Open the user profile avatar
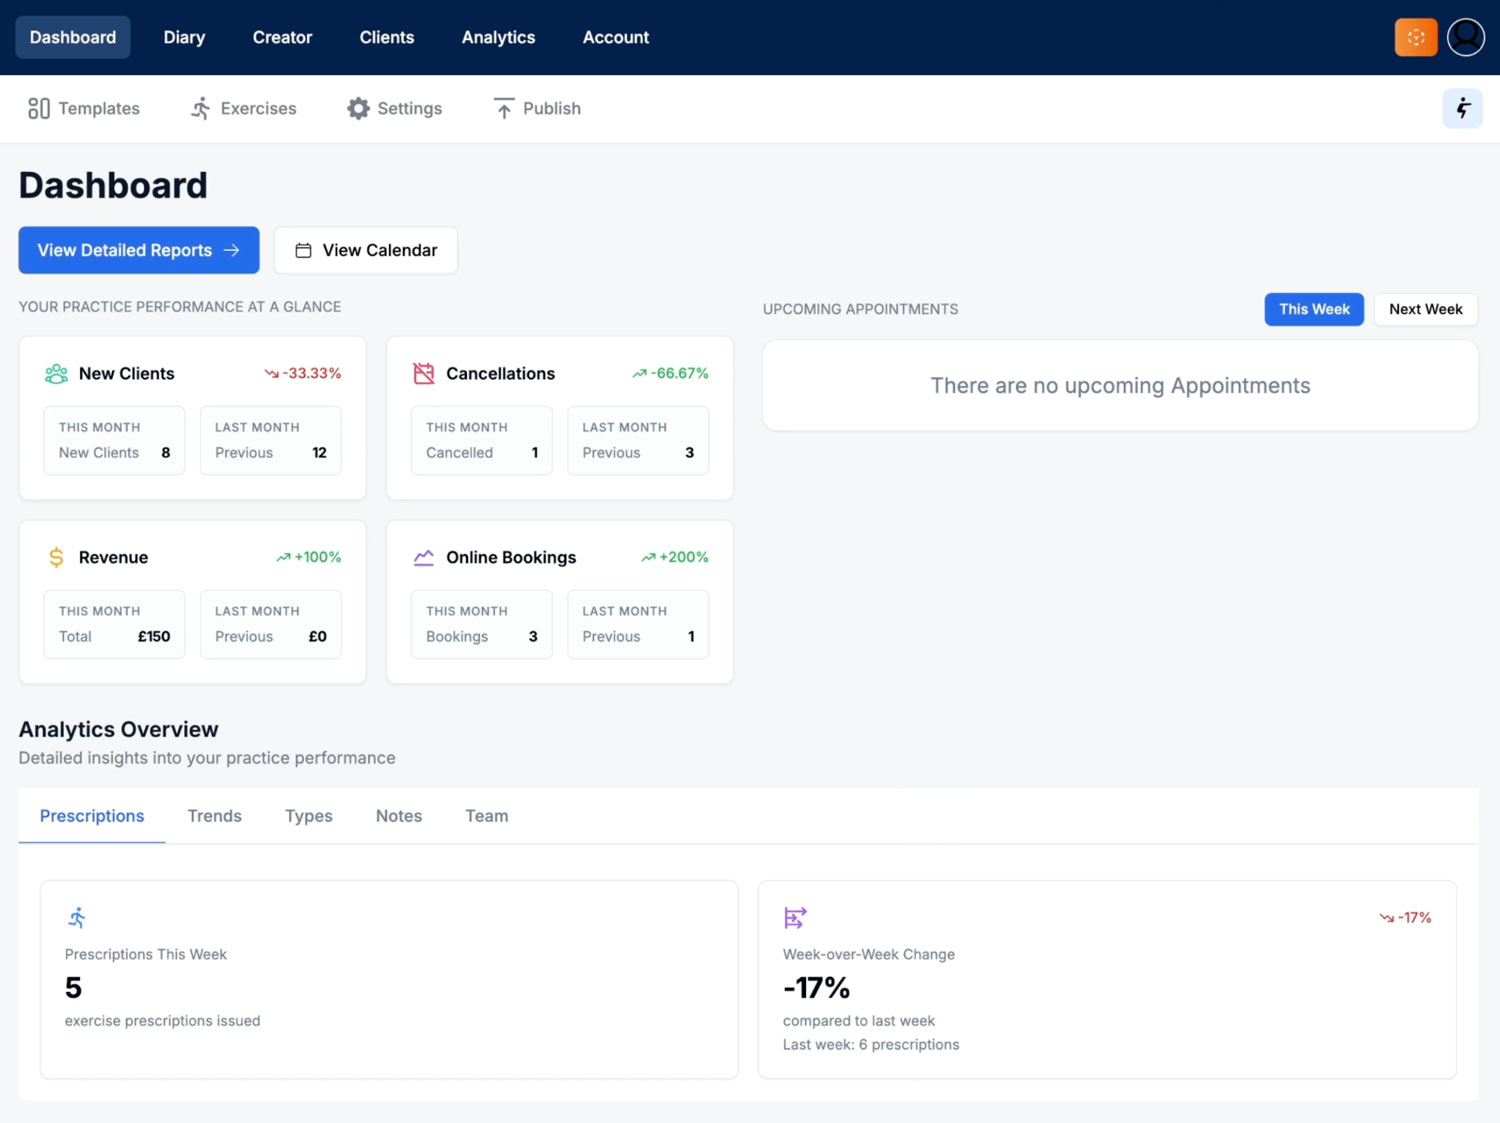This screenshot has width=1500, height=1123. (x=1464, y=37)
